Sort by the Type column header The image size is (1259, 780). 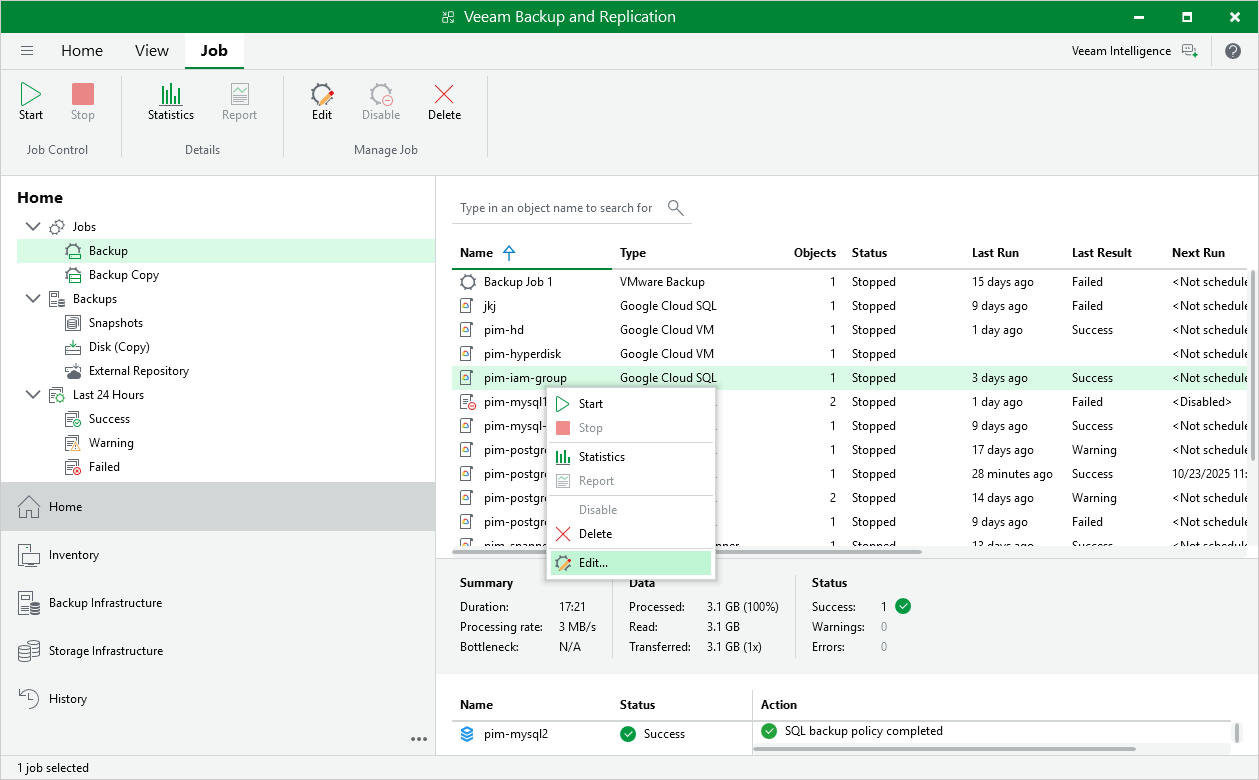click(633, 253)
